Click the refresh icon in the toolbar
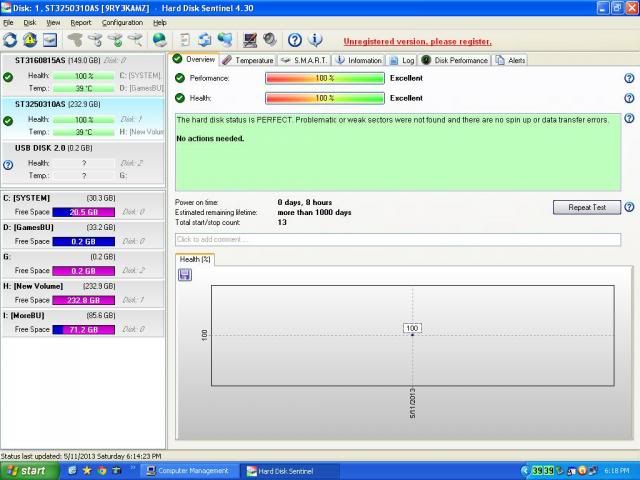 (10, 40)
